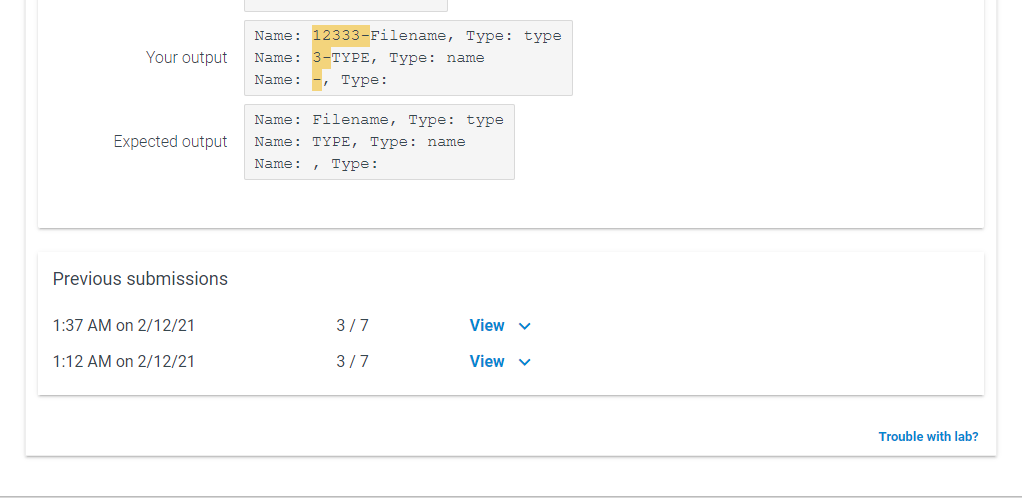
Task: Click 'Name: Filename, Type: type' in expected output
Action: [x=379, y=120]
